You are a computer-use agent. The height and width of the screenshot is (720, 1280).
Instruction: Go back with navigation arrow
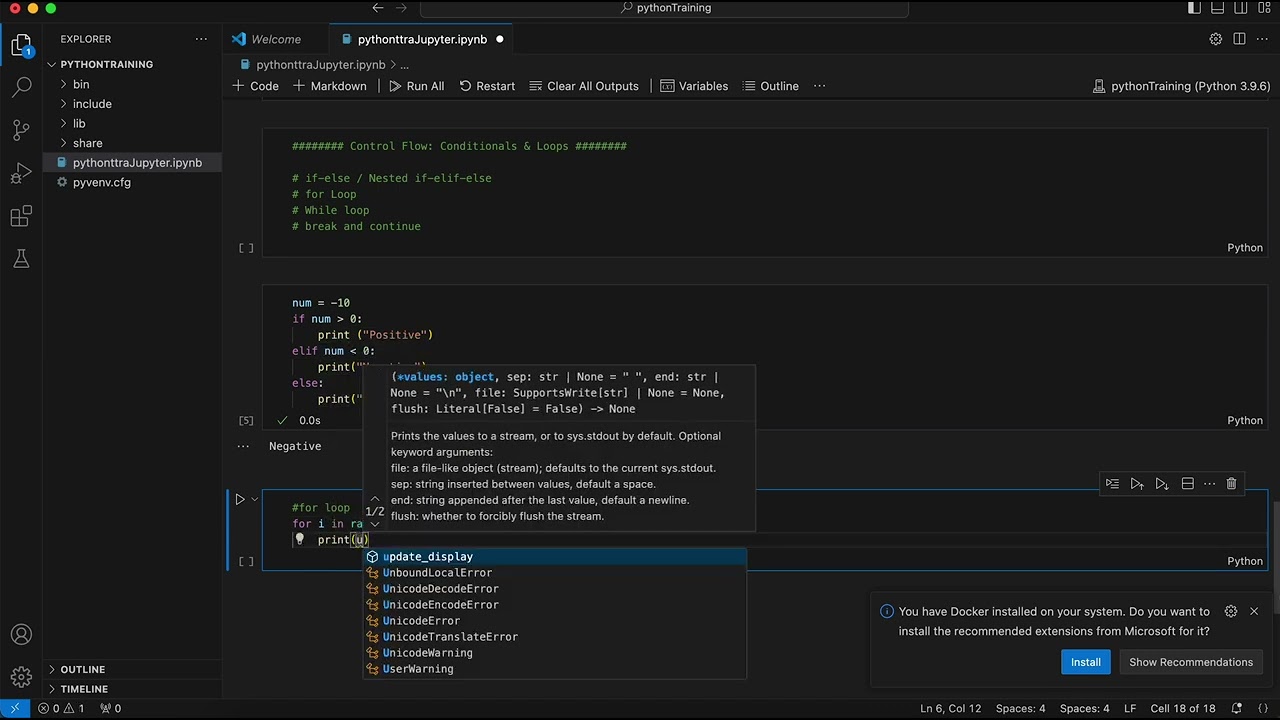click(378, 8)
